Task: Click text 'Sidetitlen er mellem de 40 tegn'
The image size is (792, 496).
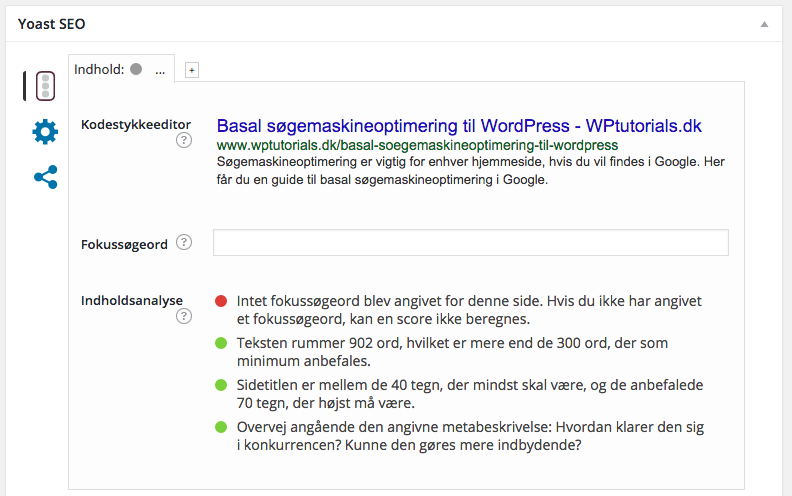Action: (x=338, y=385)
